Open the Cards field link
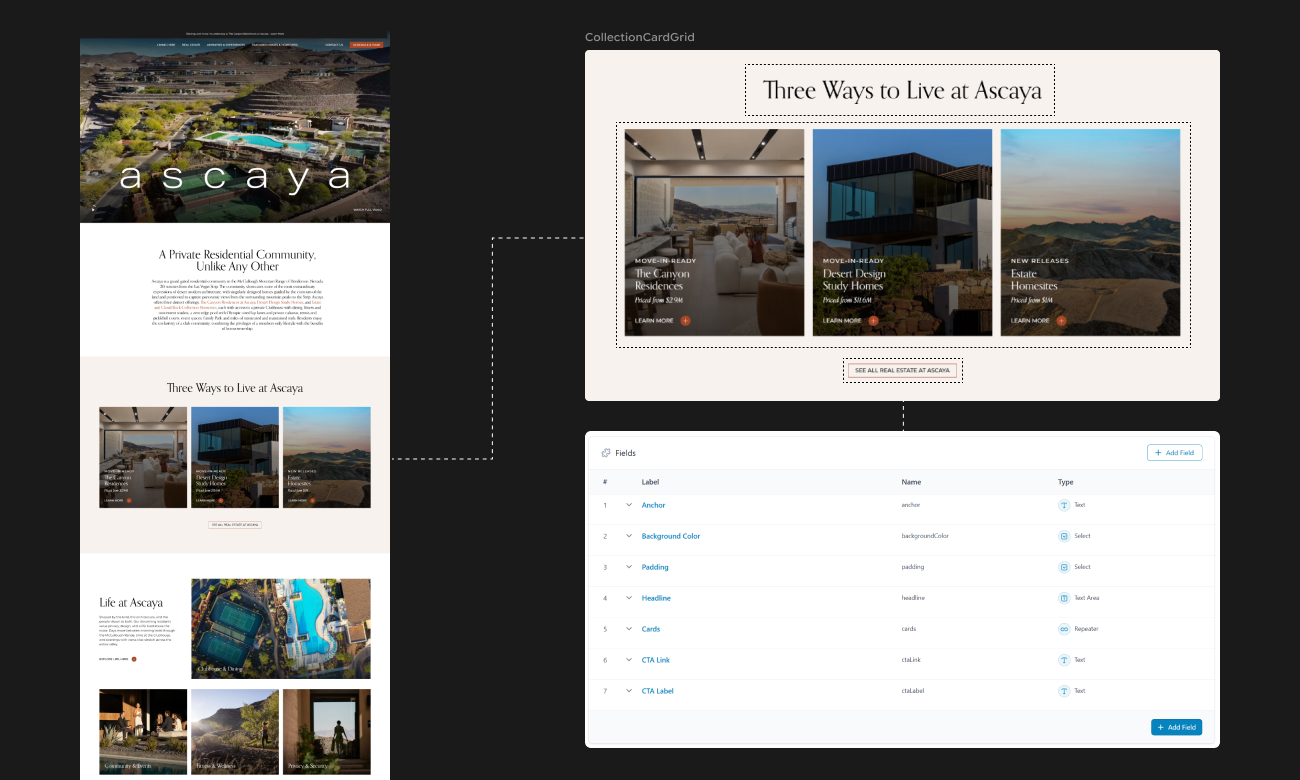This screenshot has height=780, width=1300. [x=651, y=629]
